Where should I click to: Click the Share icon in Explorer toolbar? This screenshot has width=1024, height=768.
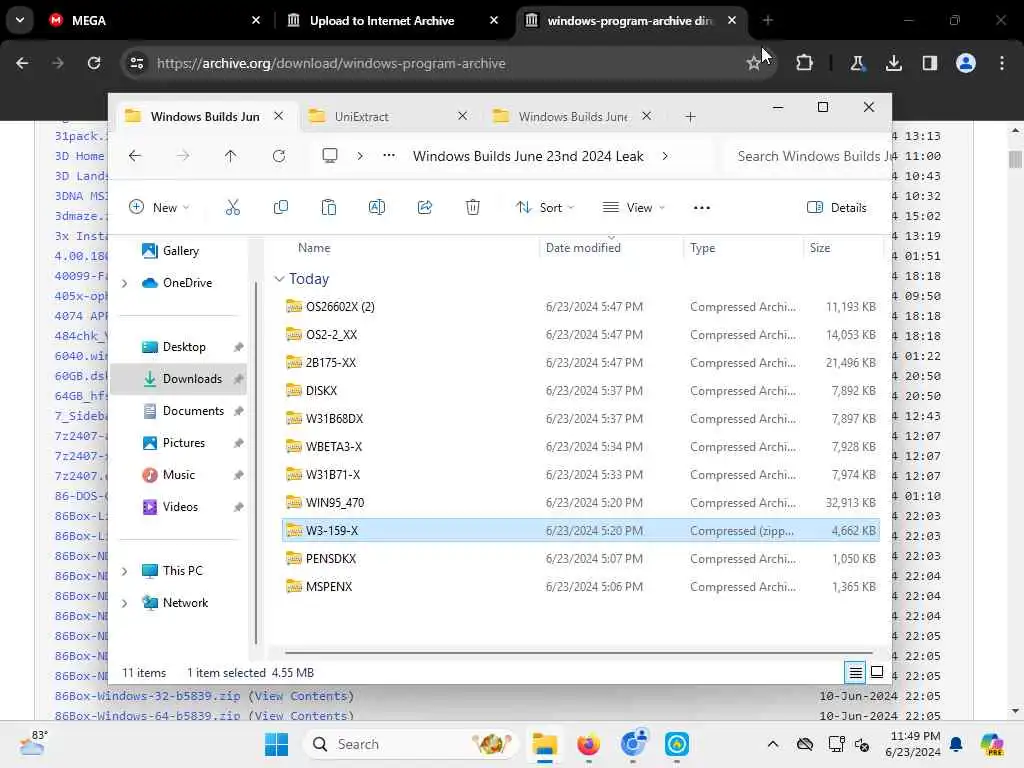click(x=424, y=208)
